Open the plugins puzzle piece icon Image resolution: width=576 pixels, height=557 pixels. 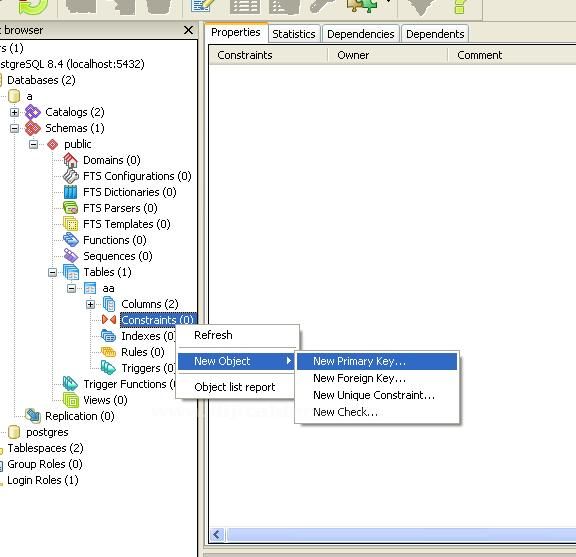(362, 6)
